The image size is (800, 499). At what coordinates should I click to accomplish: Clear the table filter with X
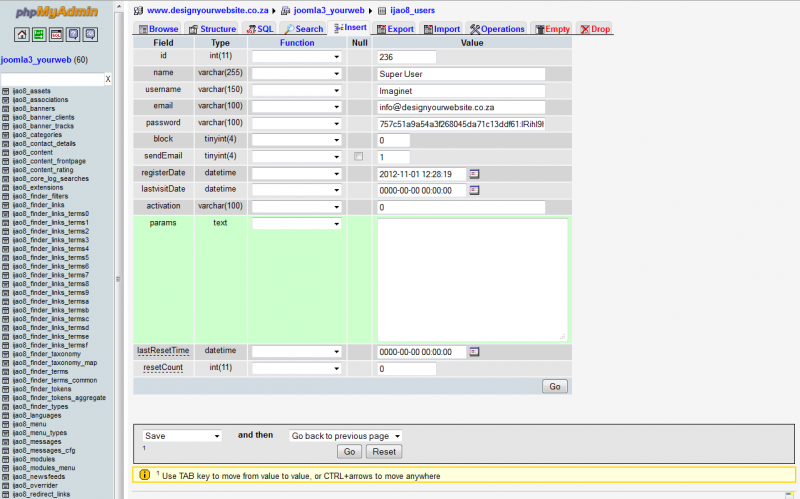tap(108, 79)
